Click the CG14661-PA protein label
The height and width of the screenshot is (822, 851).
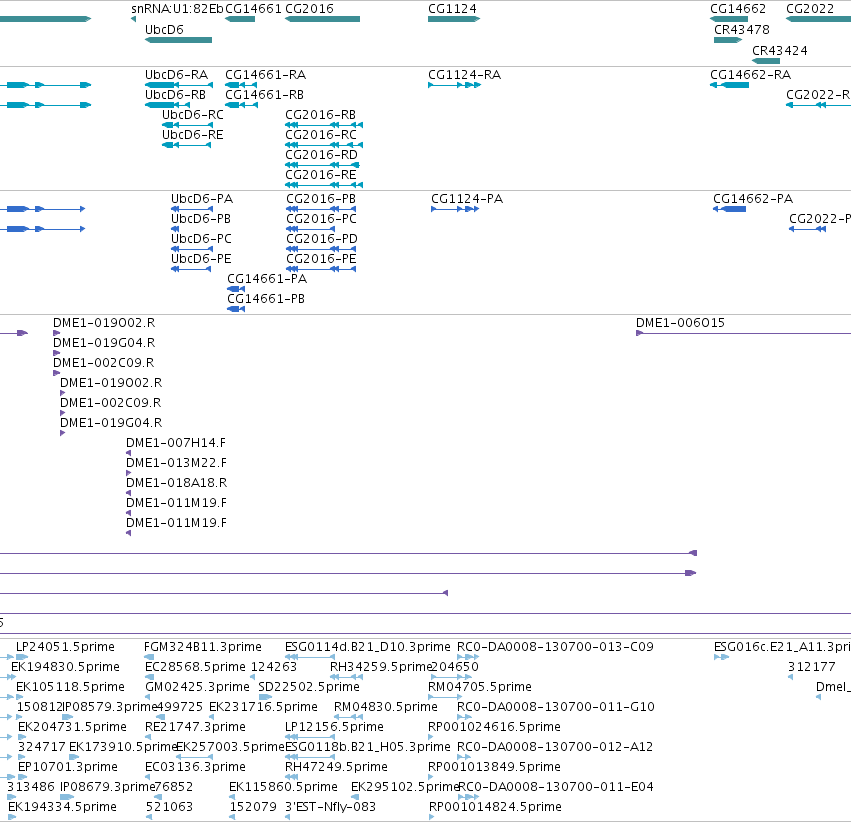click(267, 279)
